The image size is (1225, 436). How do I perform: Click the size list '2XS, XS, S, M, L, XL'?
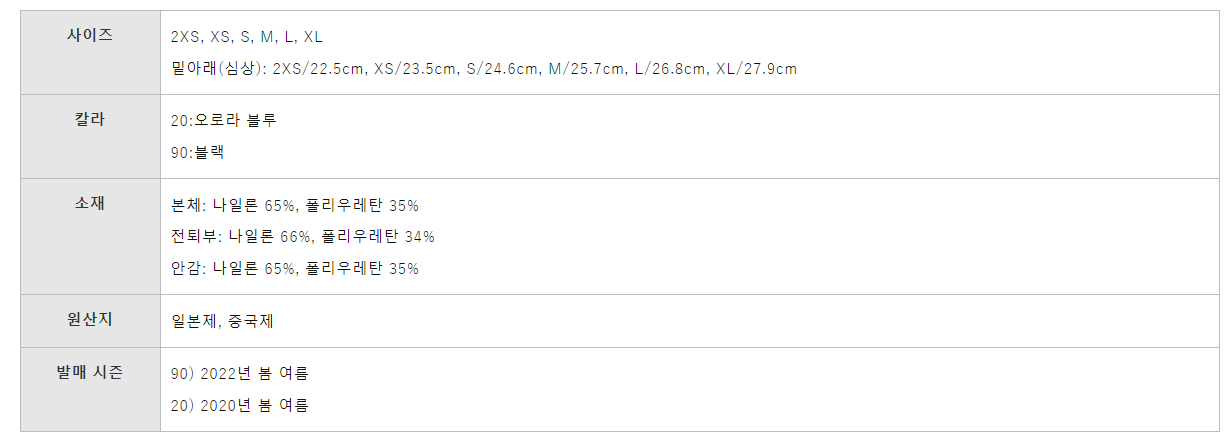[247, 37]
